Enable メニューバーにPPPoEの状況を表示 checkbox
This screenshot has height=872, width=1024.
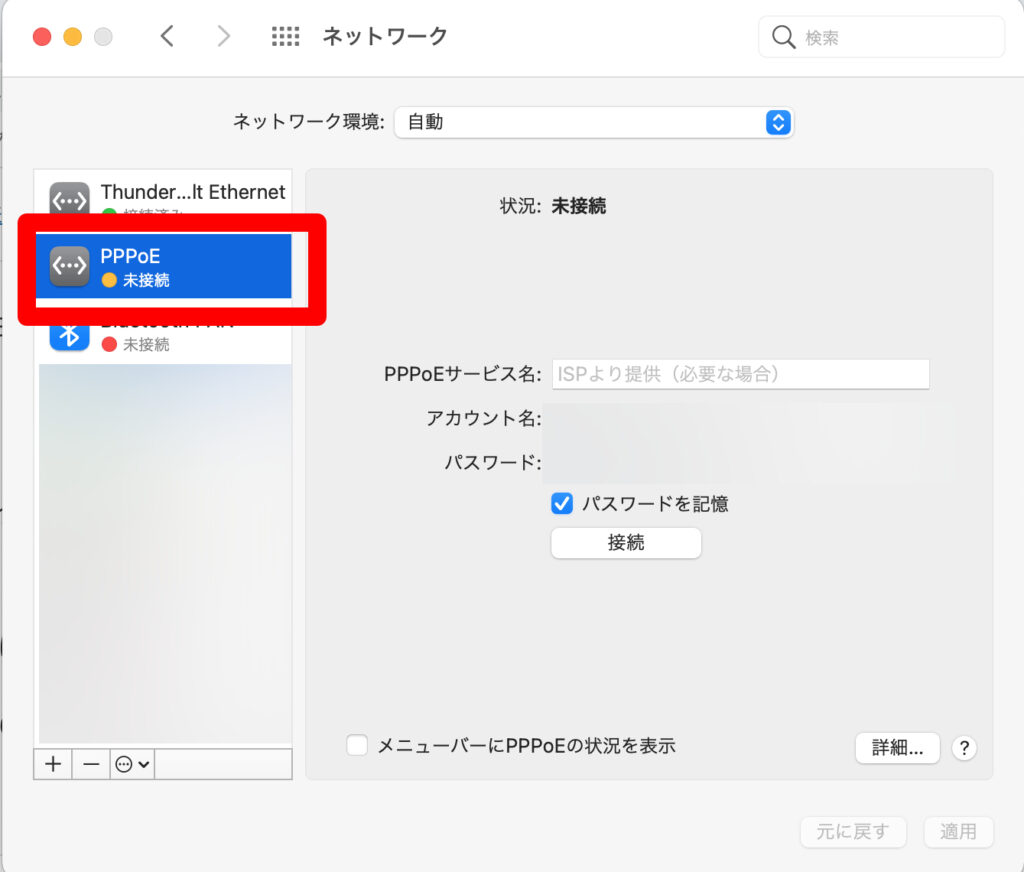[x=357, y=746]
